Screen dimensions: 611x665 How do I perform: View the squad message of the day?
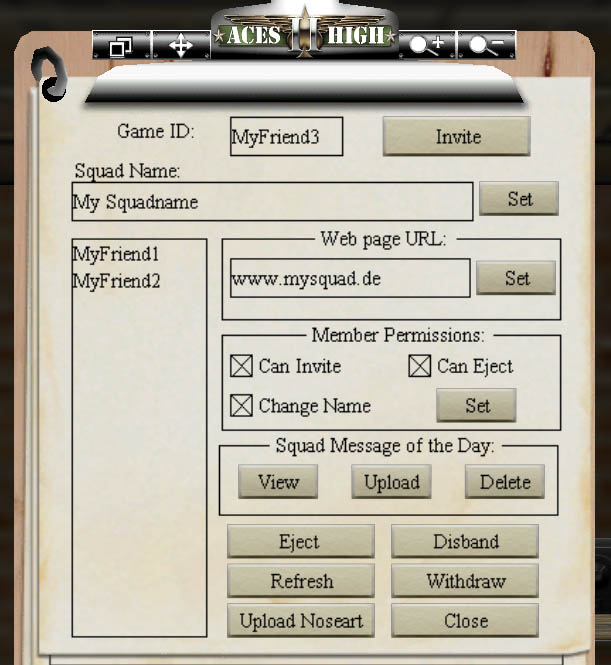tap(278, 481)
